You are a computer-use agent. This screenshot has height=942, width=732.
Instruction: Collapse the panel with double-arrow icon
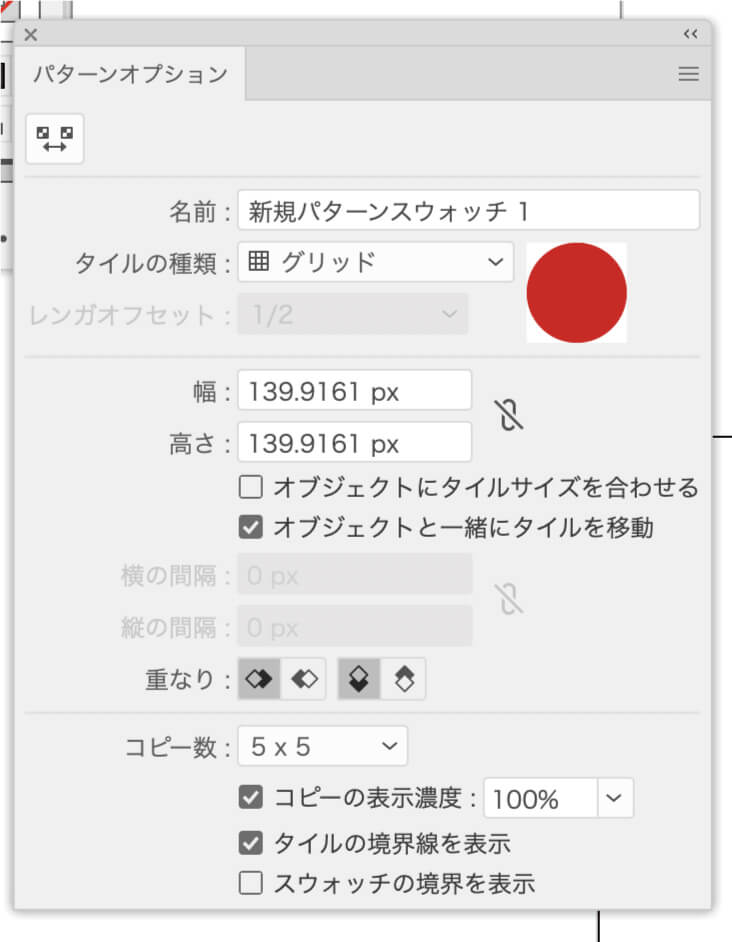(x=690, y=34)
